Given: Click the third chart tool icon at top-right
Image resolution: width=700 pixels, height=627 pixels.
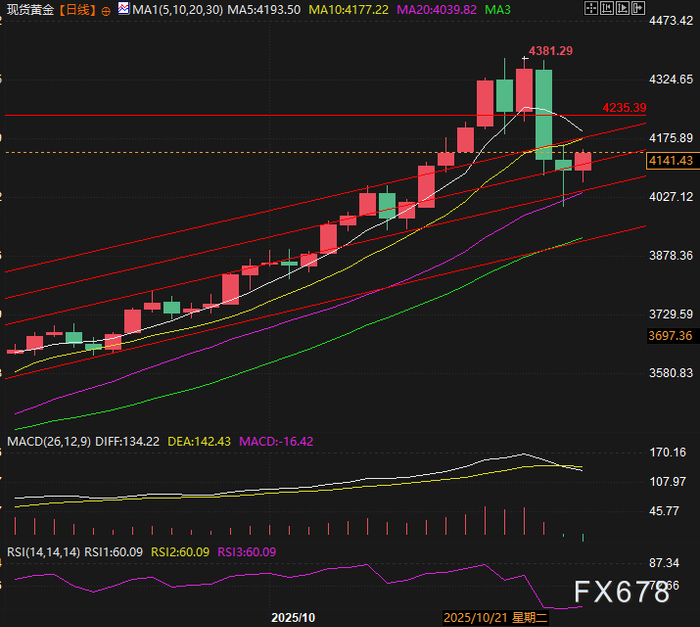Looking at the screenshot, I should 622,8.
